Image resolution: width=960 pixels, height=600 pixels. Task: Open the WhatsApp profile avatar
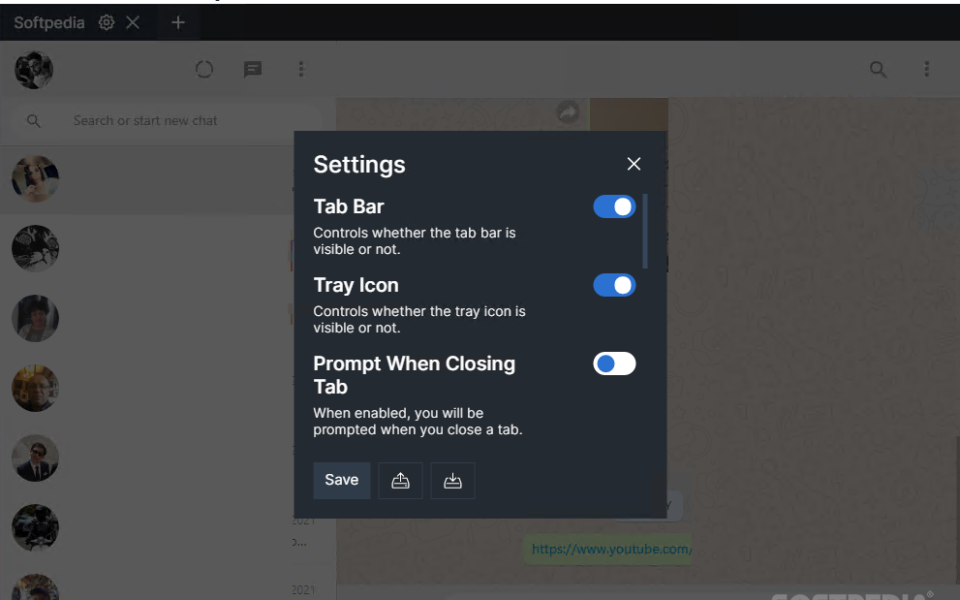tap(34, 69)
